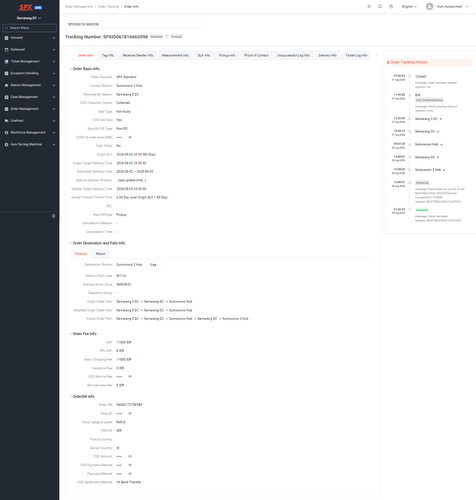Switch to the Delivery Info tab
Image resolution: width=476 pixels, height=500 pixels.
pyautogui.click(x=327, y=55)
